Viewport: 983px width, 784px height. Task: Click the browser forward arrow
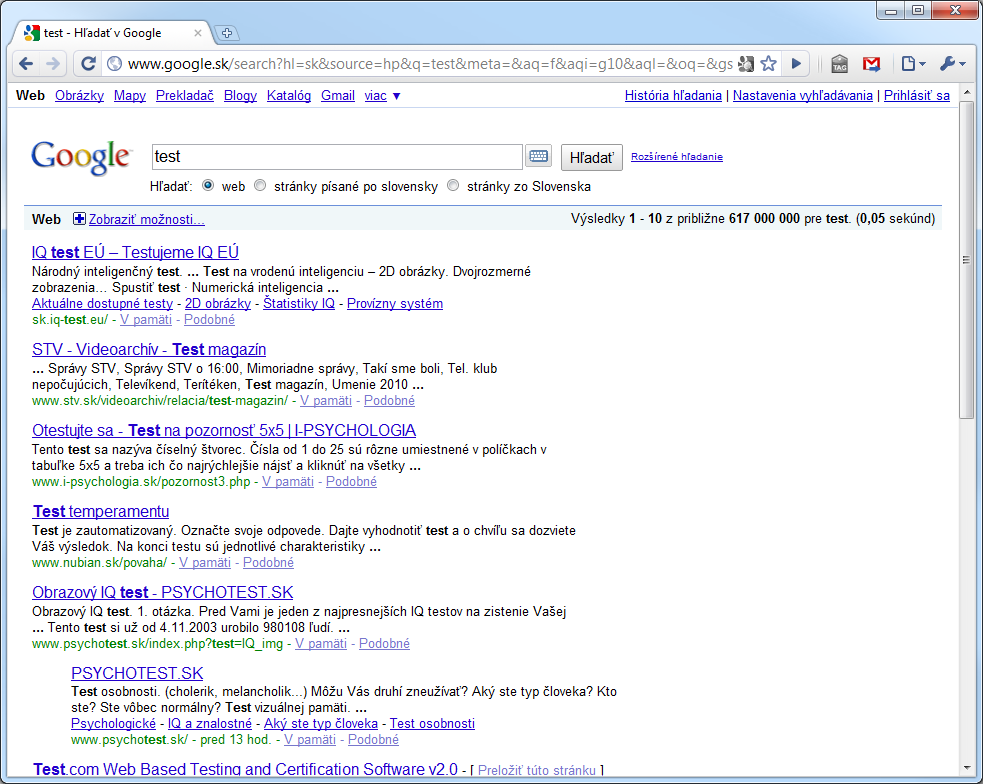(53, 63)
